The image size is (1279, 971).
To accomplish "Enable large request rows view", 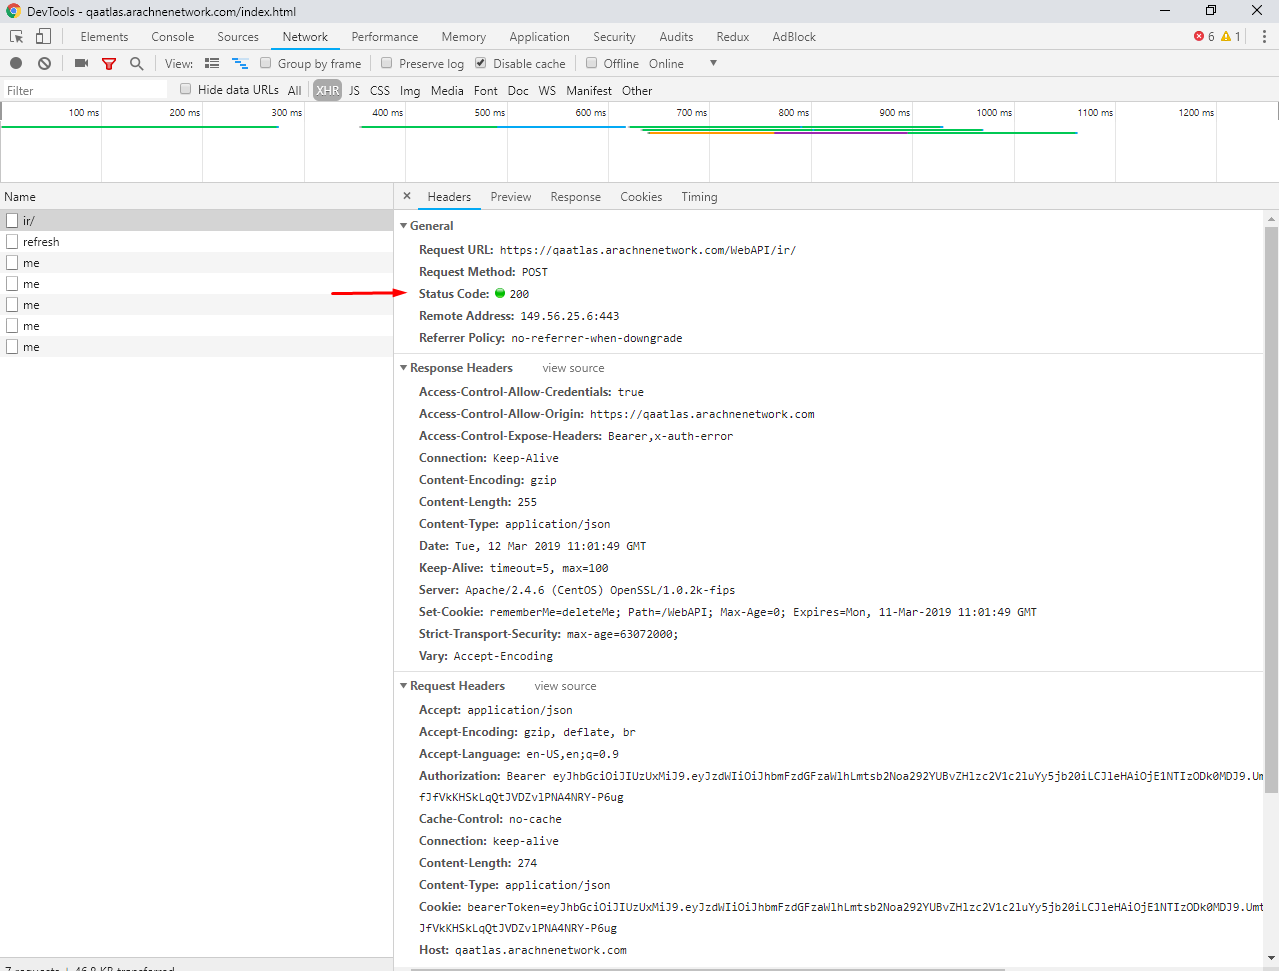I will coord(212,63).
